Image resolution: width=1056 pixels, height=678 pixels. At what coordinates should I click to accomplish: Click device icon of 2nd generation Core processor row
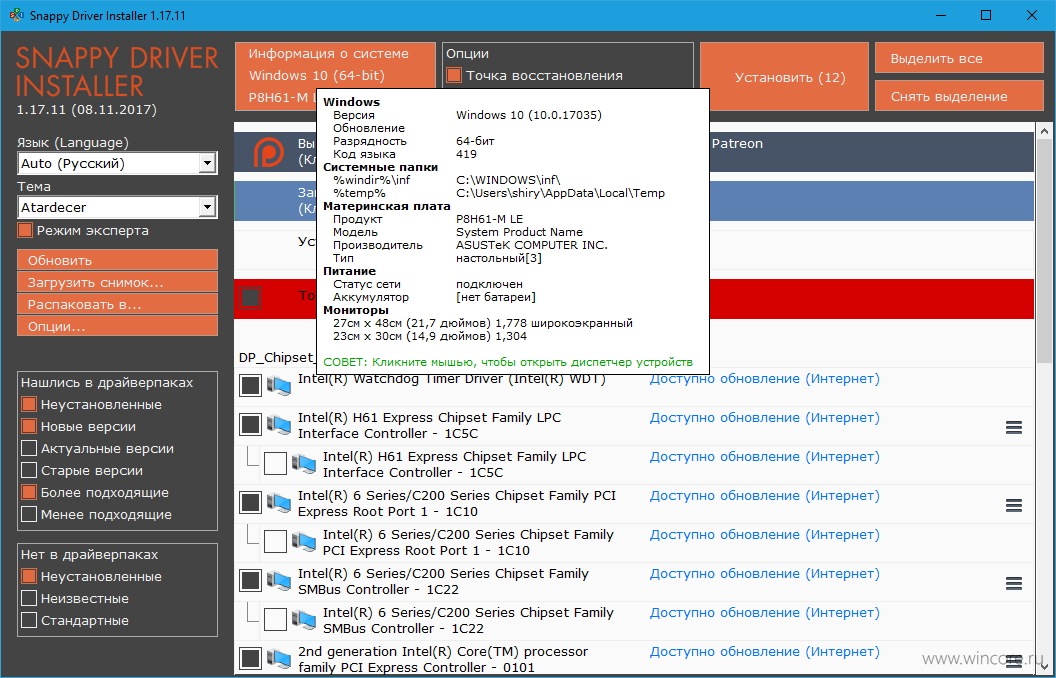pyautogui.click(x=278, y=659)
